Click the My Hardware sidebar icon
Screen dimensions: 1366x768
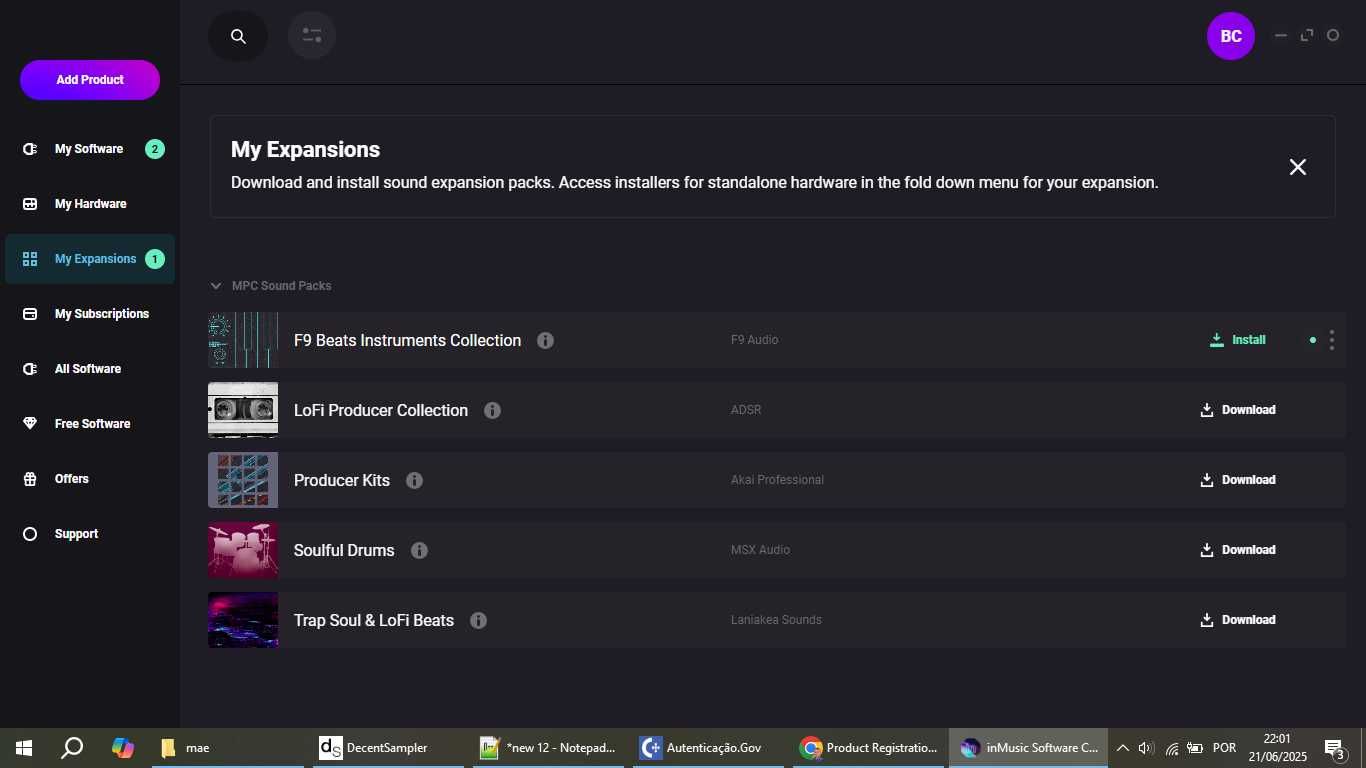[x=30, y=204]
